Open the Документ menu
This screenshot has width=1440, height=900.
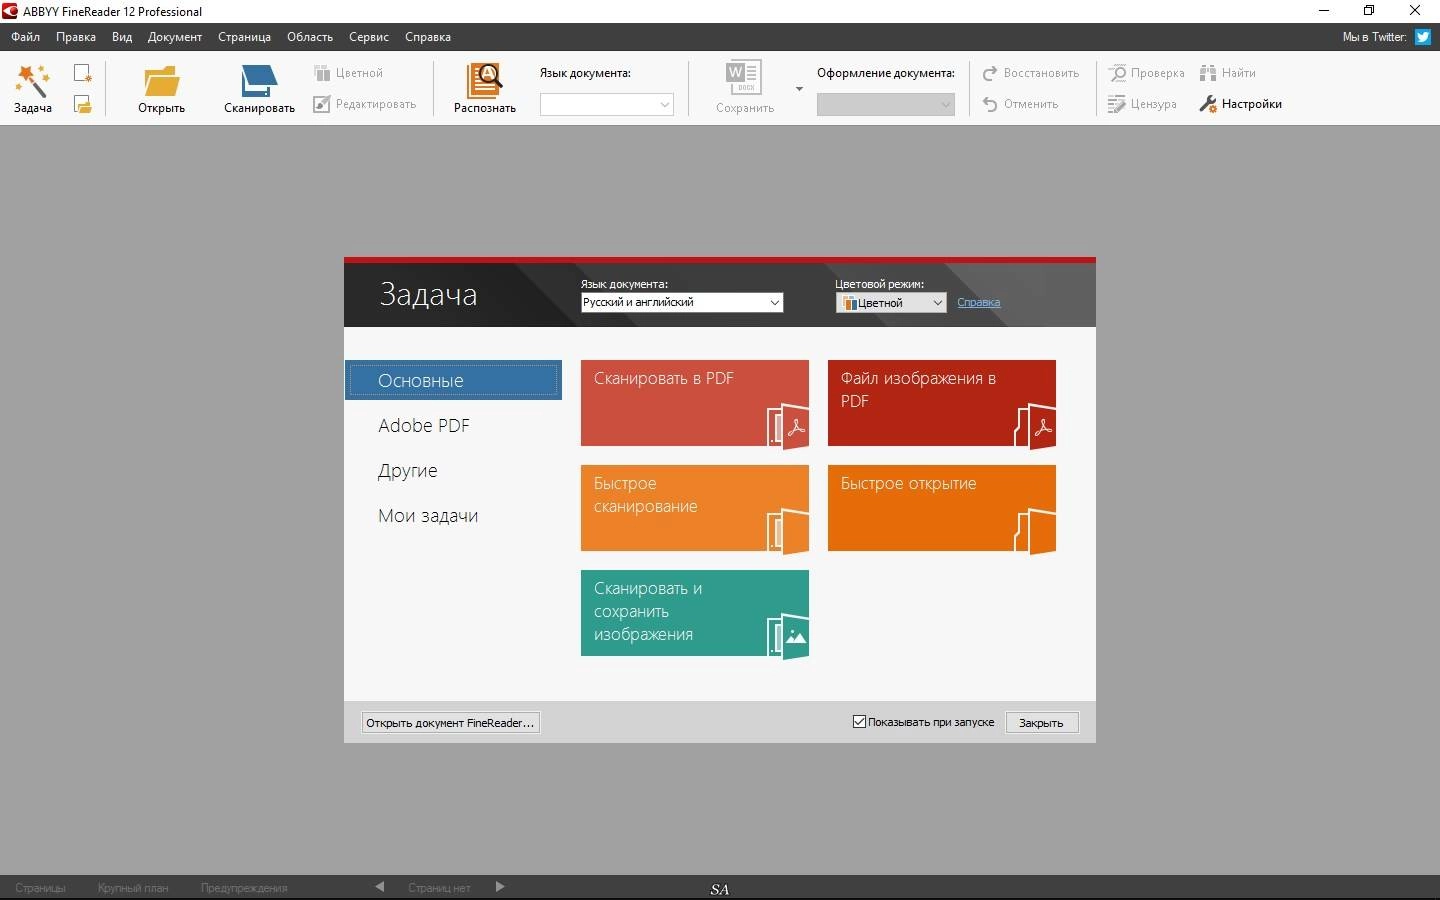[x=175, y=37]
